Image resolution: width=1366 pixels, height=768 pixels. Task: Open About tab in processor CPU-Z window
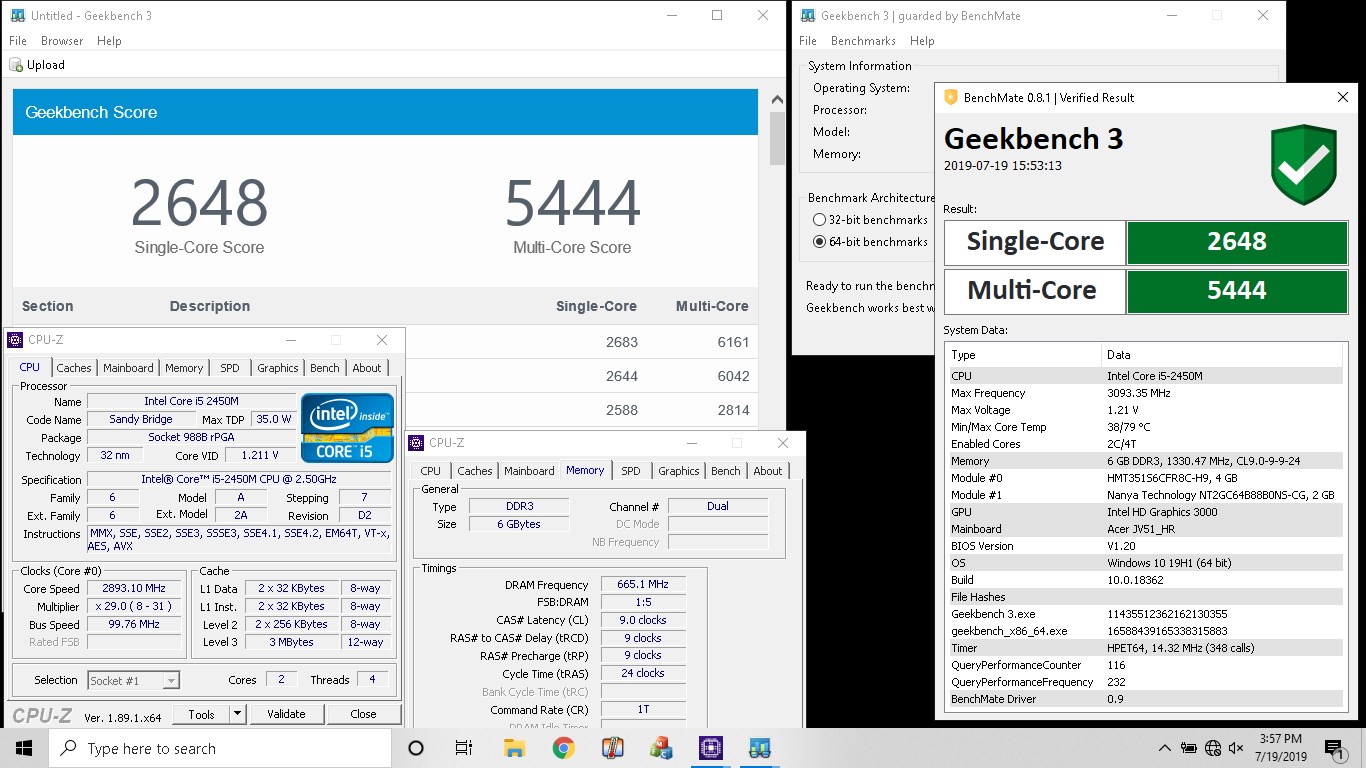(x=367, y=368)
